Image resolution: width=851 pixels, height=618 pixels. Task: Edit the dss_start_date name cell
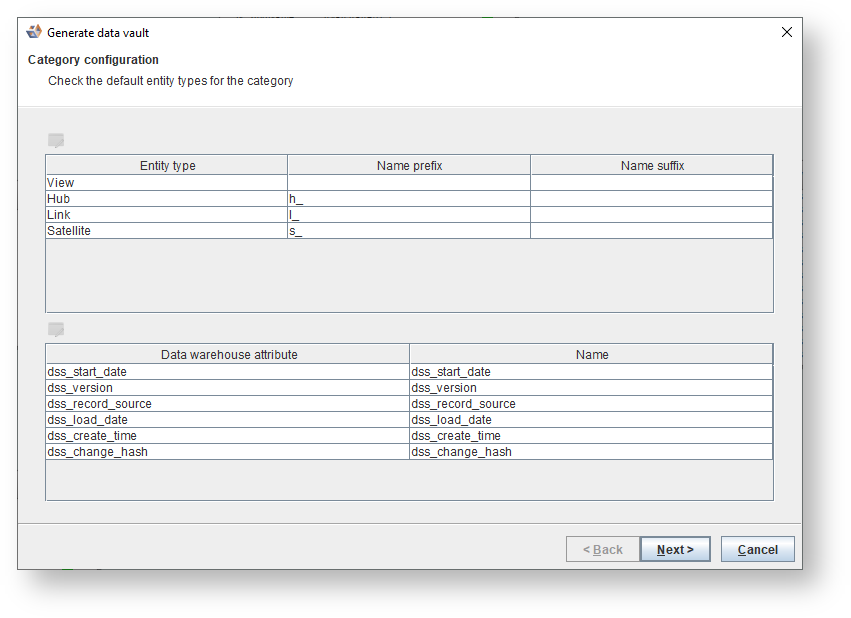coord(591,372)
